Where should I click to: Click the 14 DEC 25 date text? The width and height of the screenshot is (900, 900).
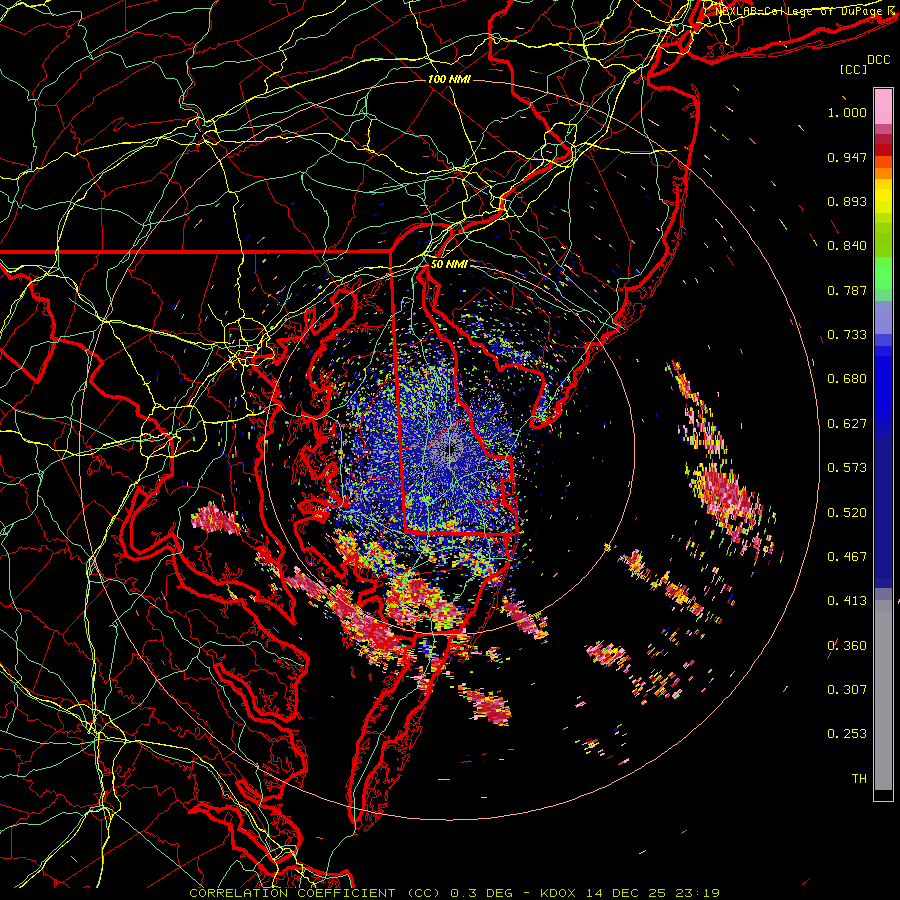(x=626, y=893)
